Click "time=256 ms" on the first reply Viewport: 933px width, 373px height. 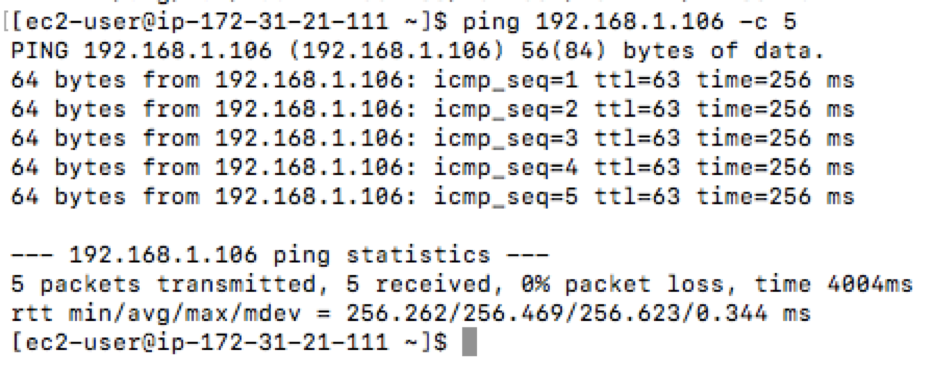[775, 80]
